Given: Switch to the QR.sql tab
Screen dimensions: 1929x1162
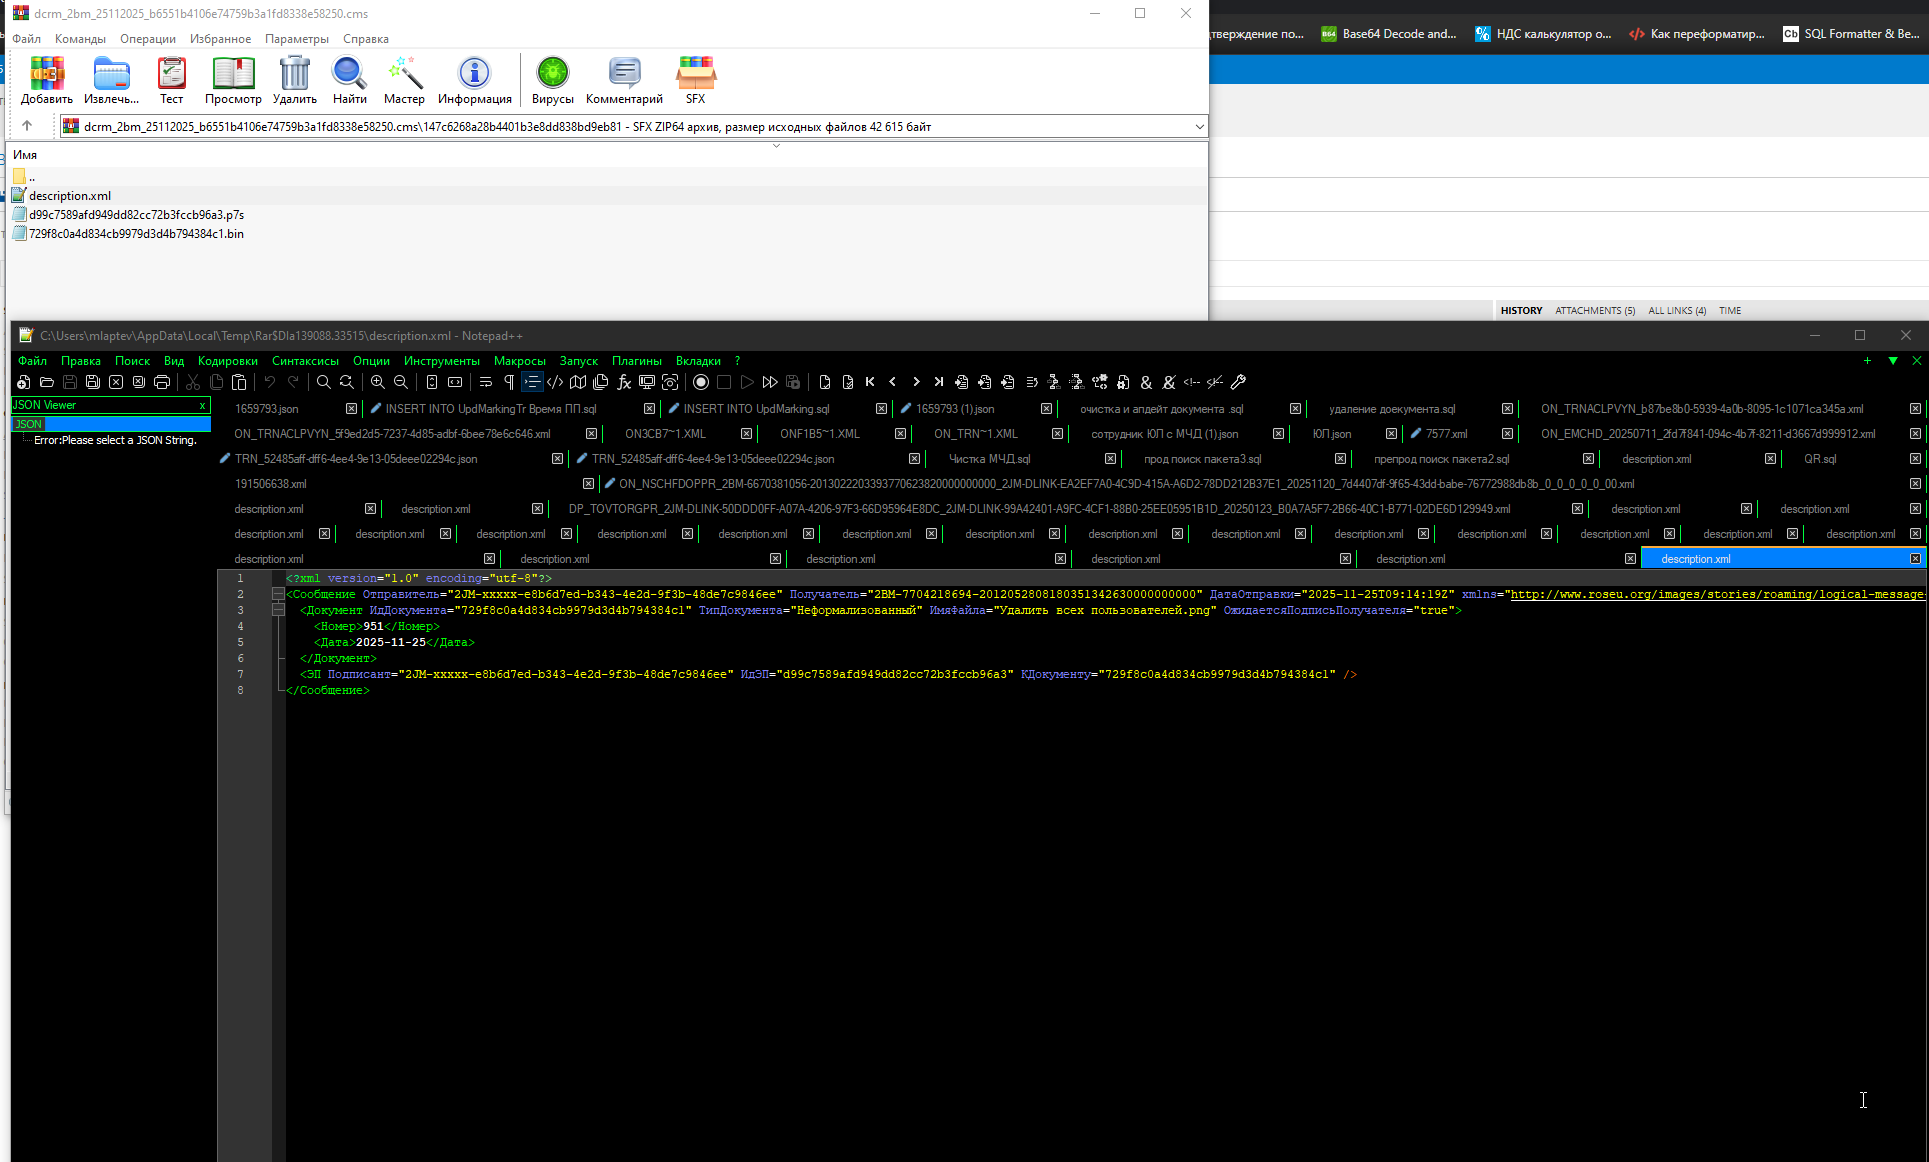Looking at the screenshot, I should [x=1819, y=459].
